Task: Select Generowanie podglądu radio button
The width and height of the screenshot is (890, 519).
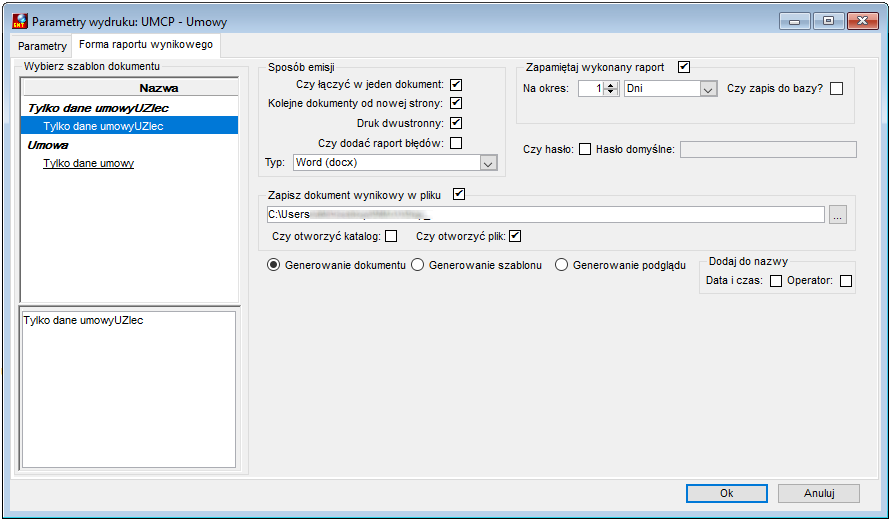Action: pos(561,265)
